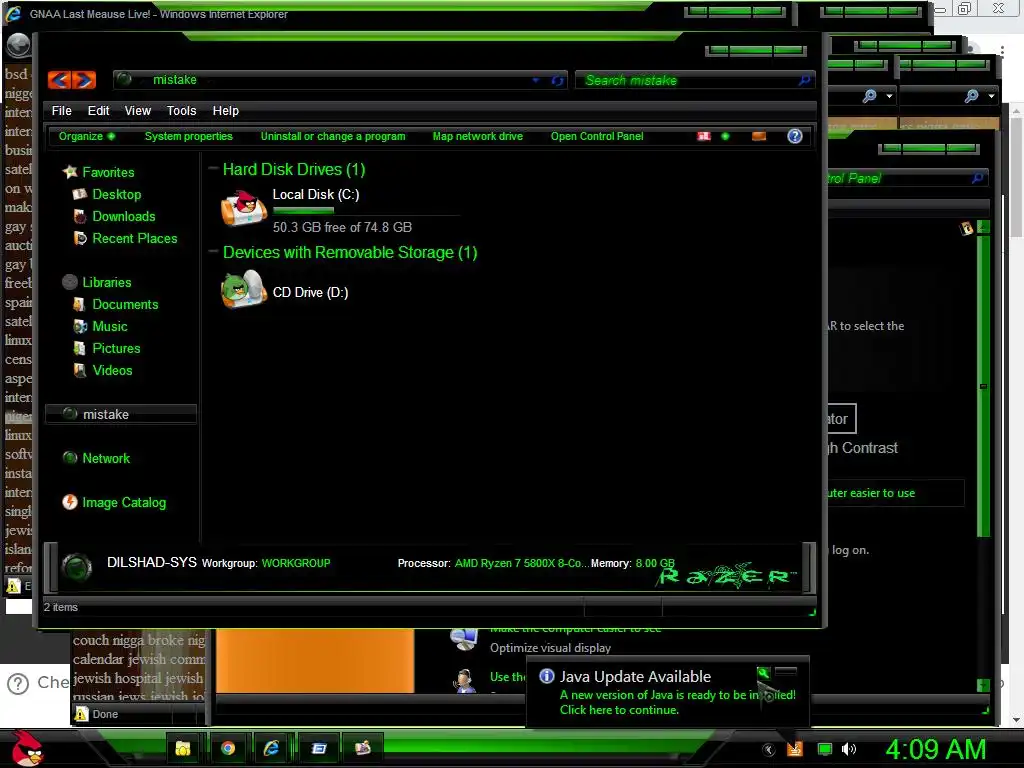
Task: Open Image Catalog in the navigation pane
Action: [124, 502]
